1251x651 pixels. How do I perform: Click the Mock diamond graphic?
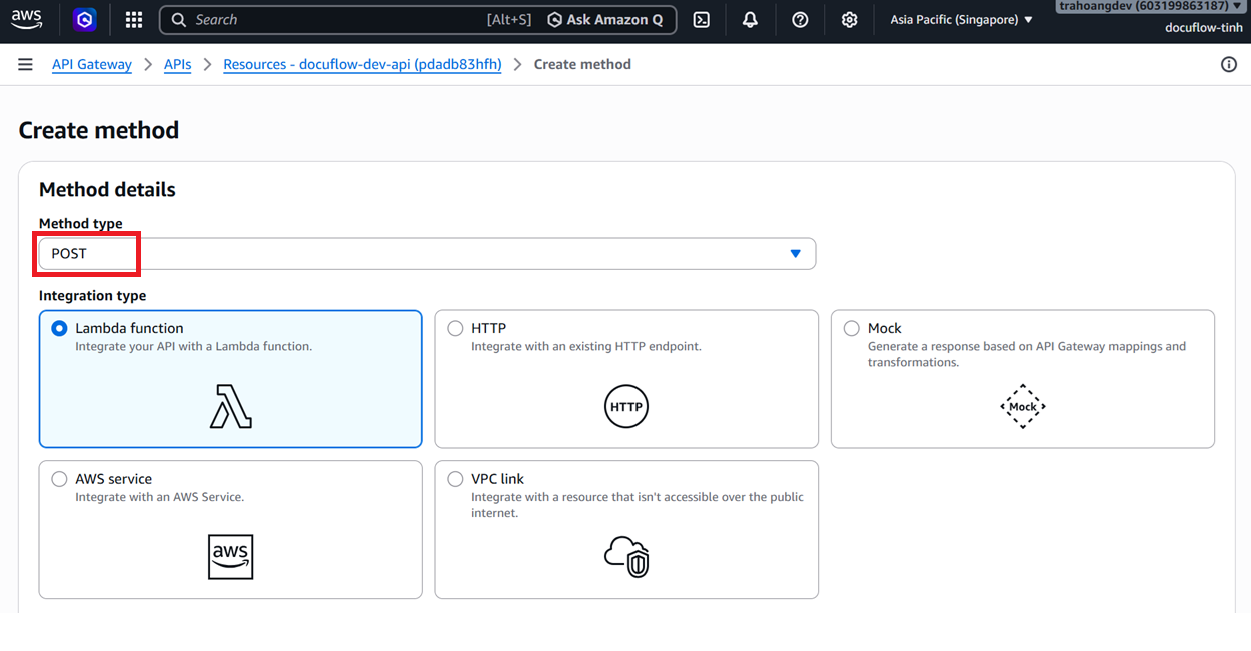pyautogui.click(x=1022, y=406)
